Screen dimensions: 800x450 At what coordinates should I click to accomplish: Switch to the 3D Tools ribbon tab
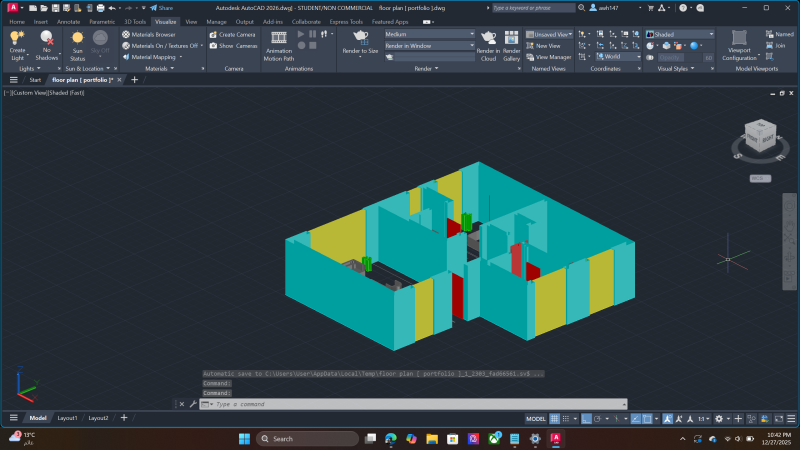point(134,21)
